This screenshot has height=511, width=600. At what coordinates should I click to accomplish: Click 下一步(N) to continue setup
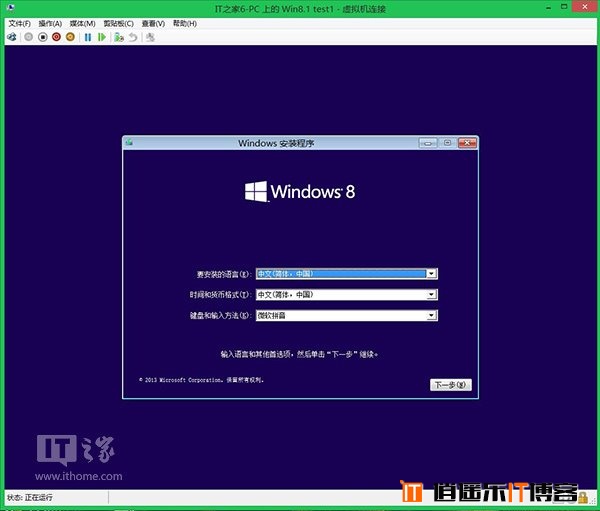pos(451,385)
